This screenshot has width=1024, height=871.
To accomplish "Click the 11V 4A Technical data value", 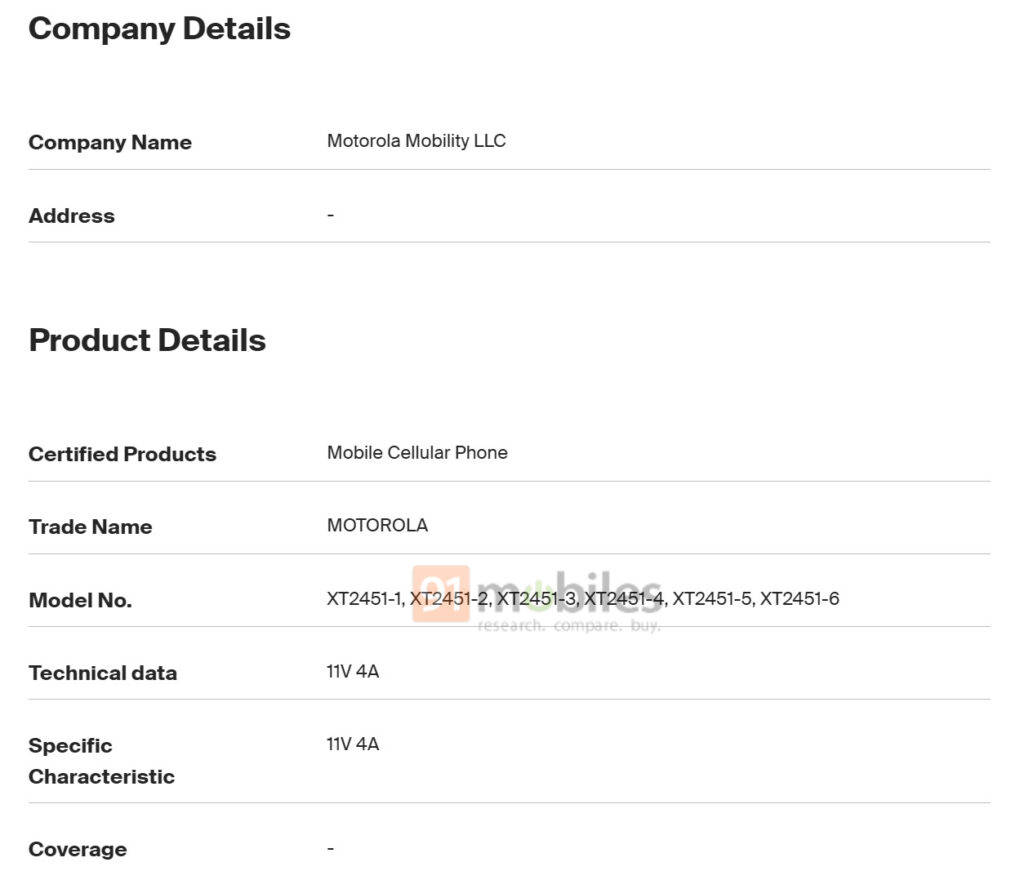I will (353, 672).
